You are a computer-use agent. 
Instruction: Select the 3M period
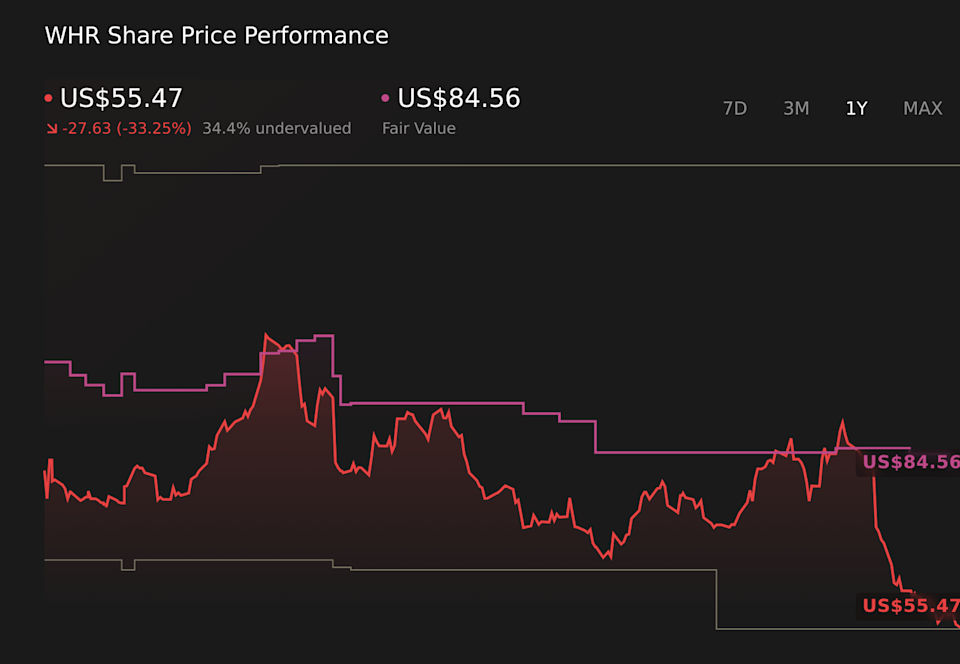click(x=796, y=108)
